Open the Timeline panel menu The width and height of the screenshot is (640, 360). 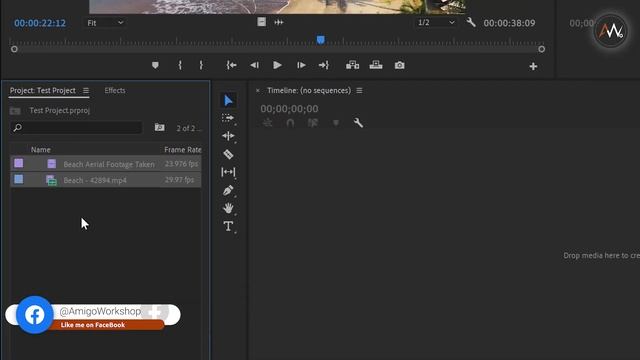(359, 91)
